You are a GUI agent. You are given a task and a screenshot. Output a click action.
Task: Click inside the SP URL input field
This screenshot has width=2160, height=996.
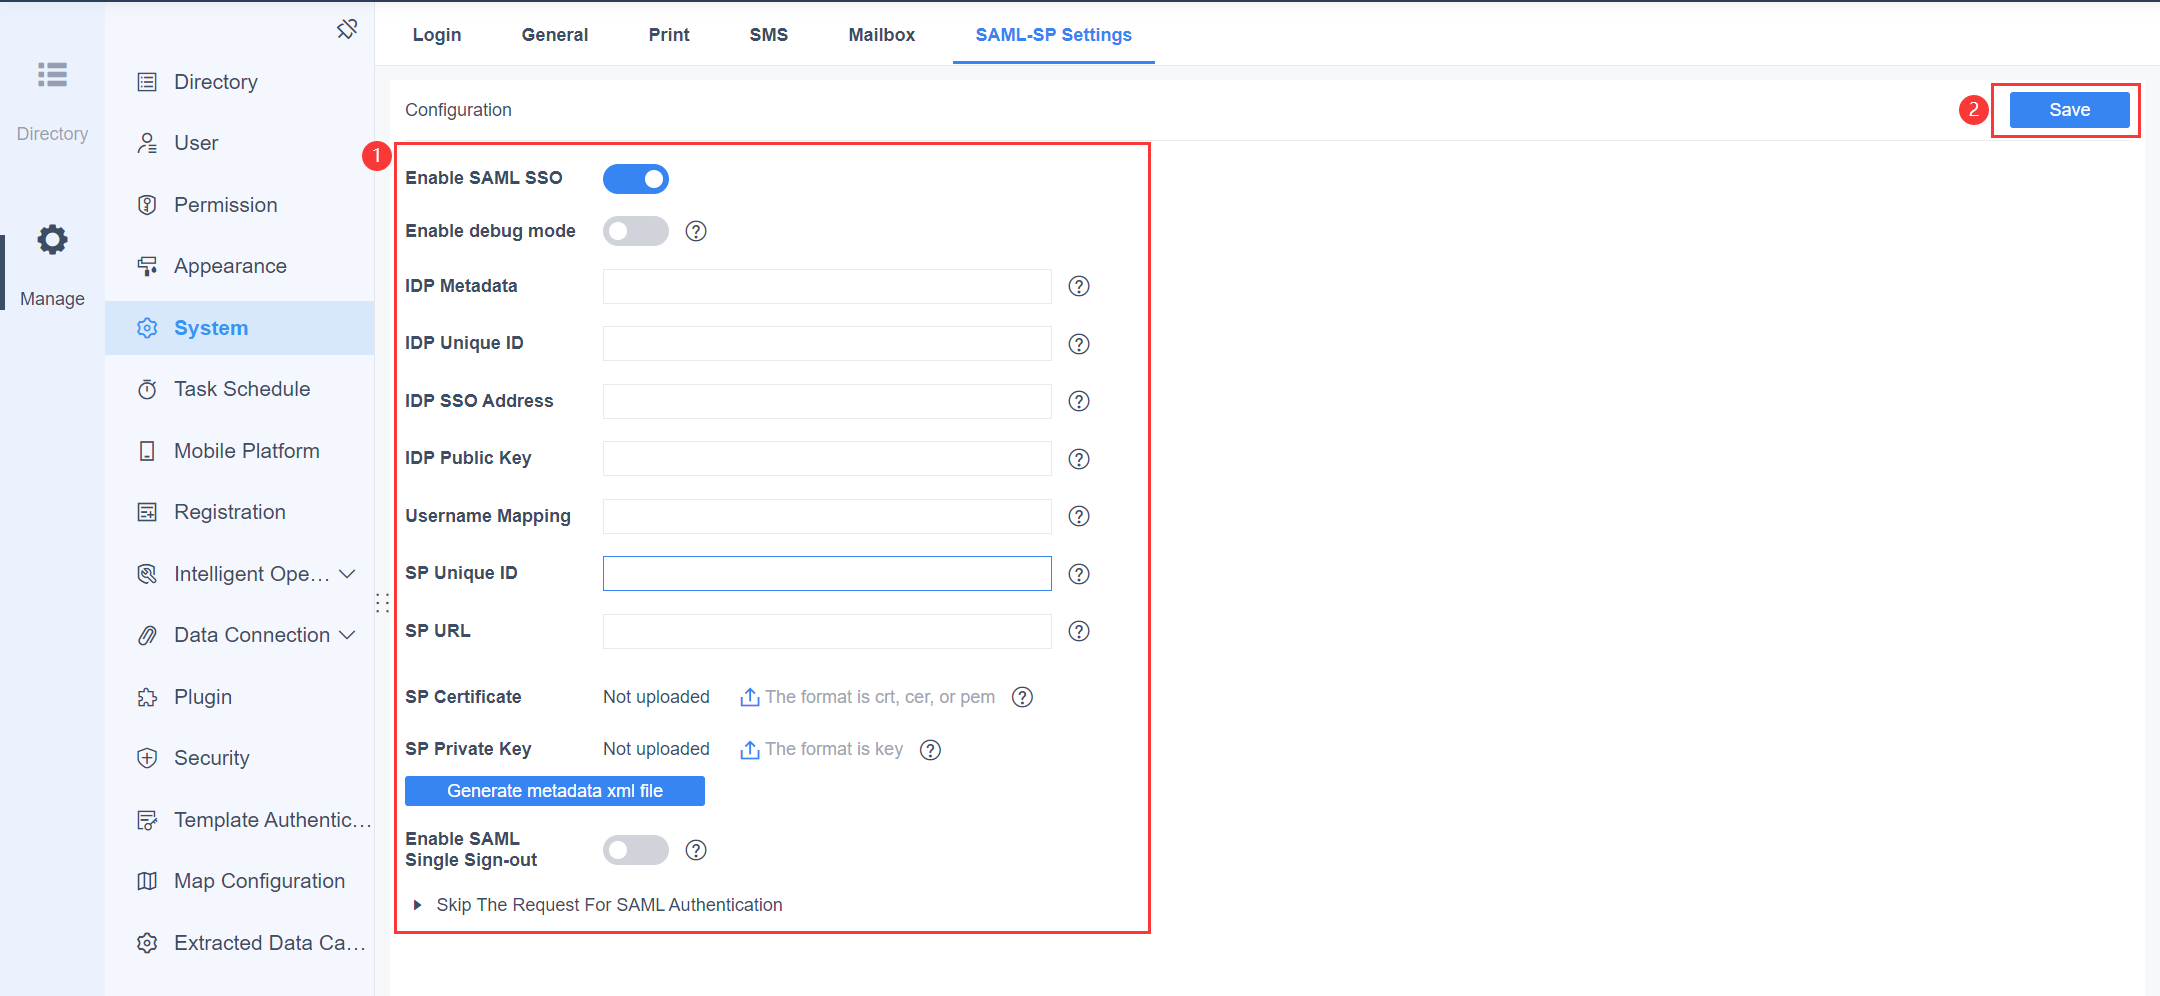click(826, 631)
